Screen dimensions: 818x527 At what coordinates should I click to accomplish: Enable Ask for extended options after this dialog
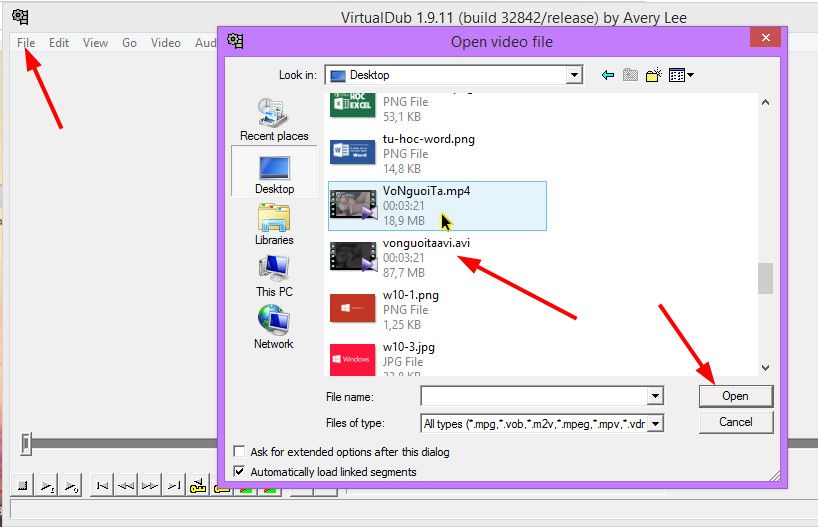point(239,451)
